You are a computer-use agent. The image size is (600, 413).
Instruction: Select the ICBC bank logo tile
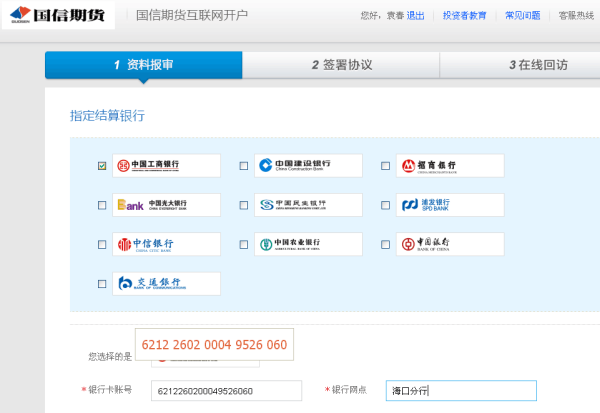pyautogui.click(x=166, y=166)
